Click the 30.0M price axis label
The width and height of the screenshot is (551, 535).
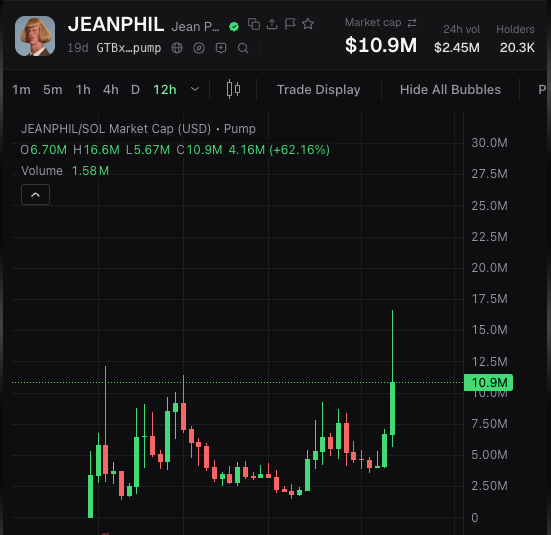tap(490, 143)
